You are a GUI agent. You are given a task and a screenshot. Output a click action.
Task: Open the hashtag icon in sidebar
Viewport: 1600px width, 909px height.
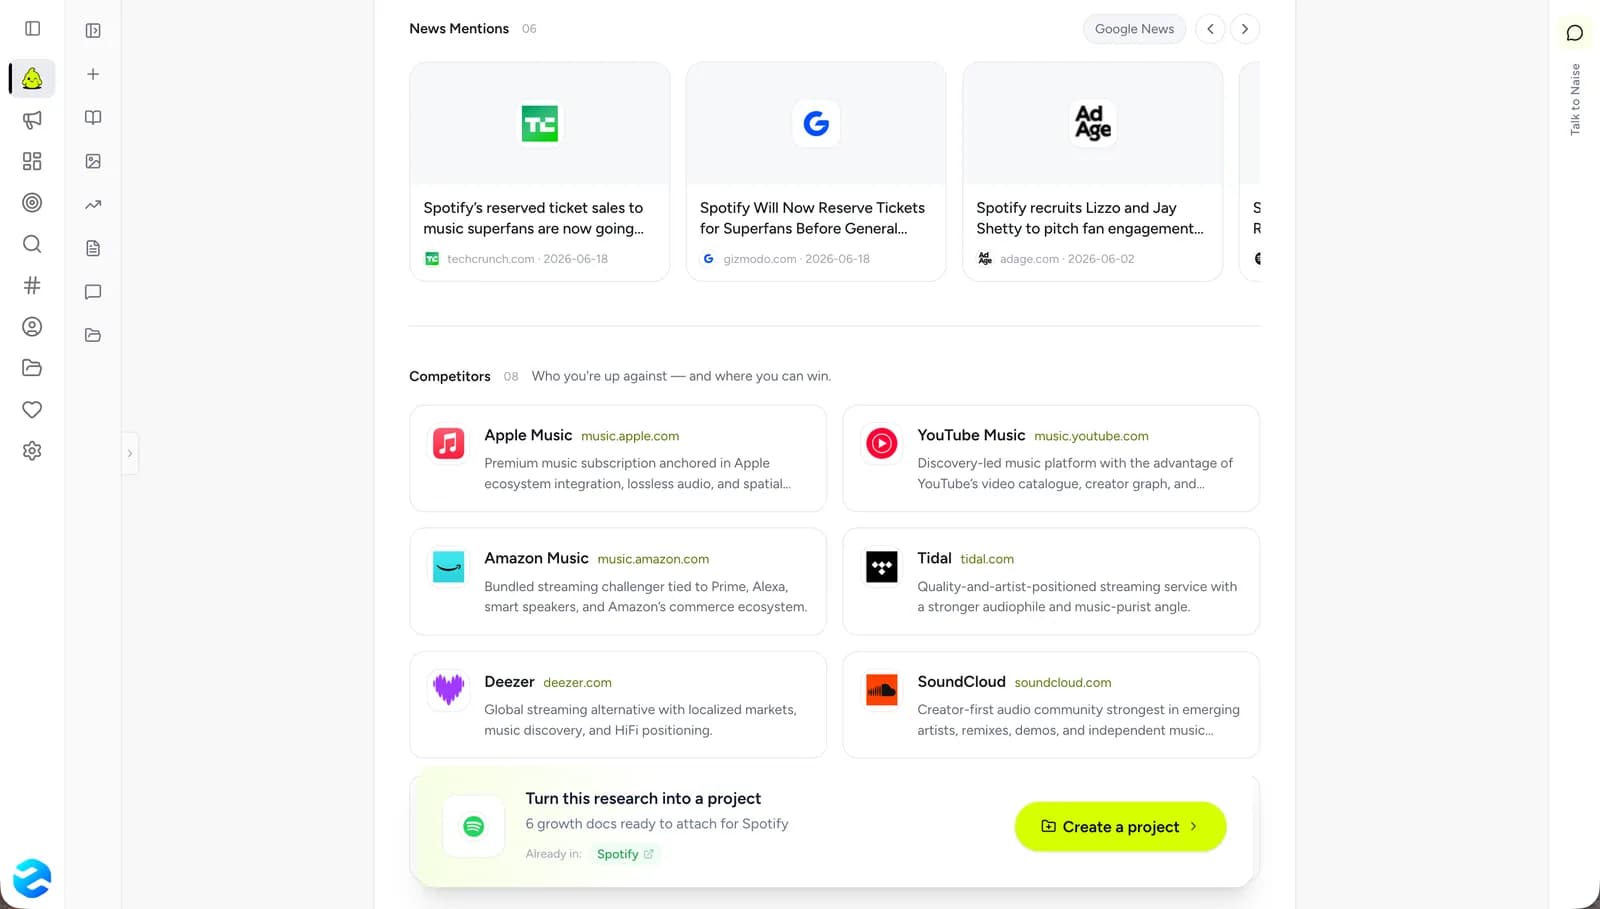pos(32,286)
